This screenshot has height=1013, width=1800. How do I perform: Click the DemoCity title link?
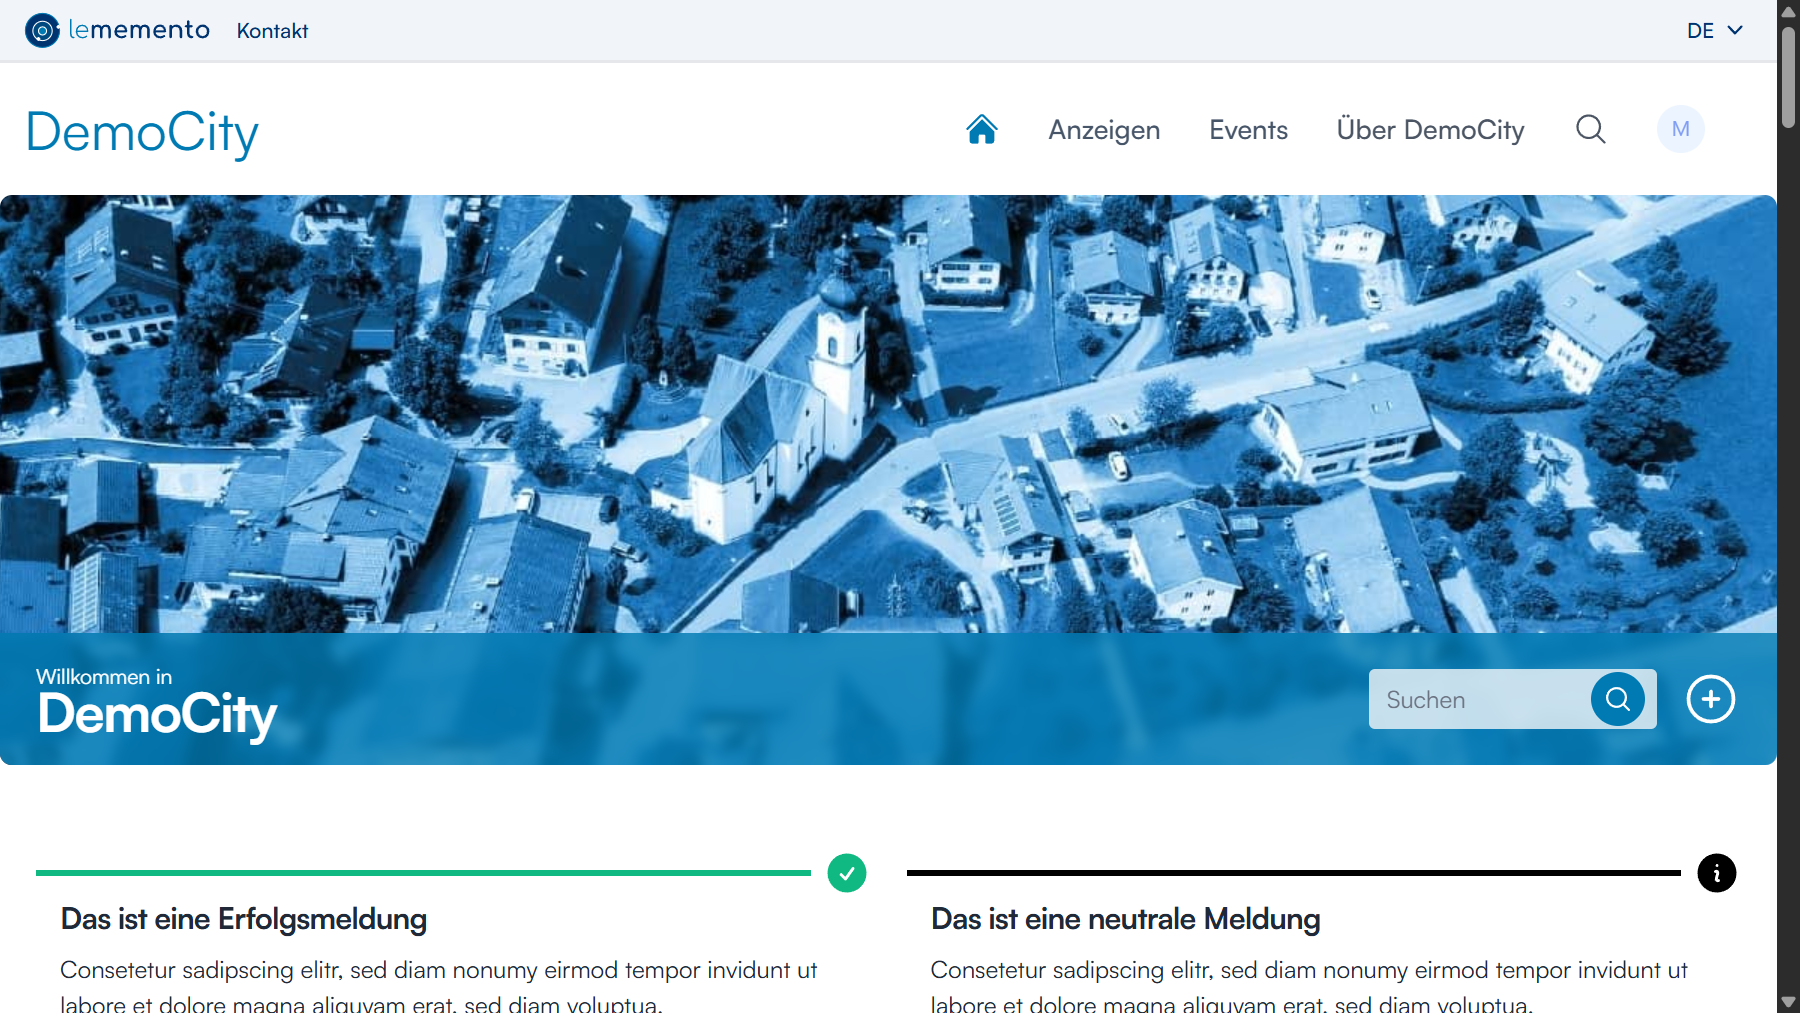point(142,132)
